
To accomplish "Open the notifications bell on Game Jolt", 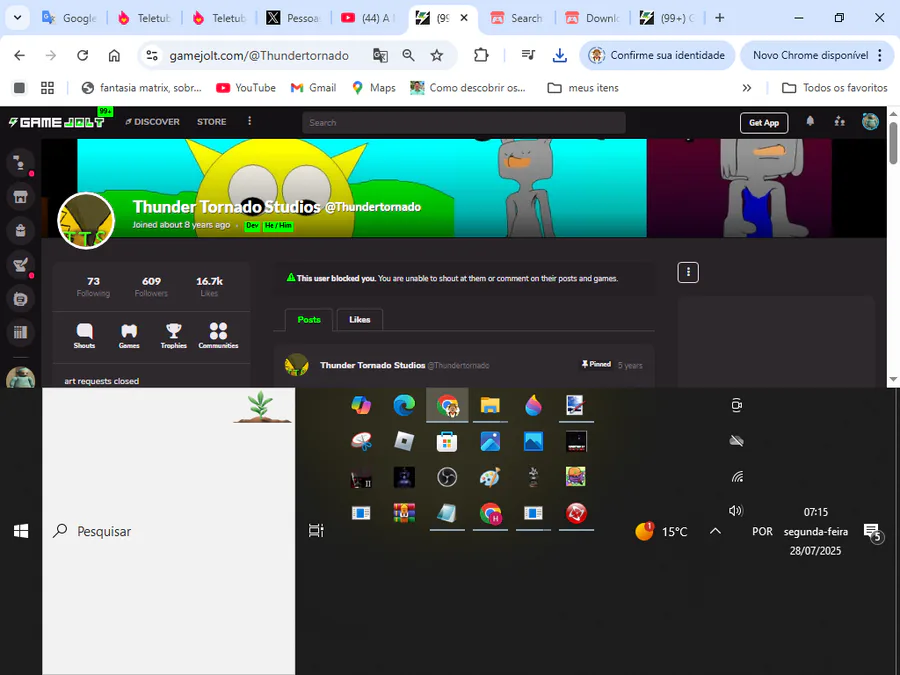I will (810, 122).
